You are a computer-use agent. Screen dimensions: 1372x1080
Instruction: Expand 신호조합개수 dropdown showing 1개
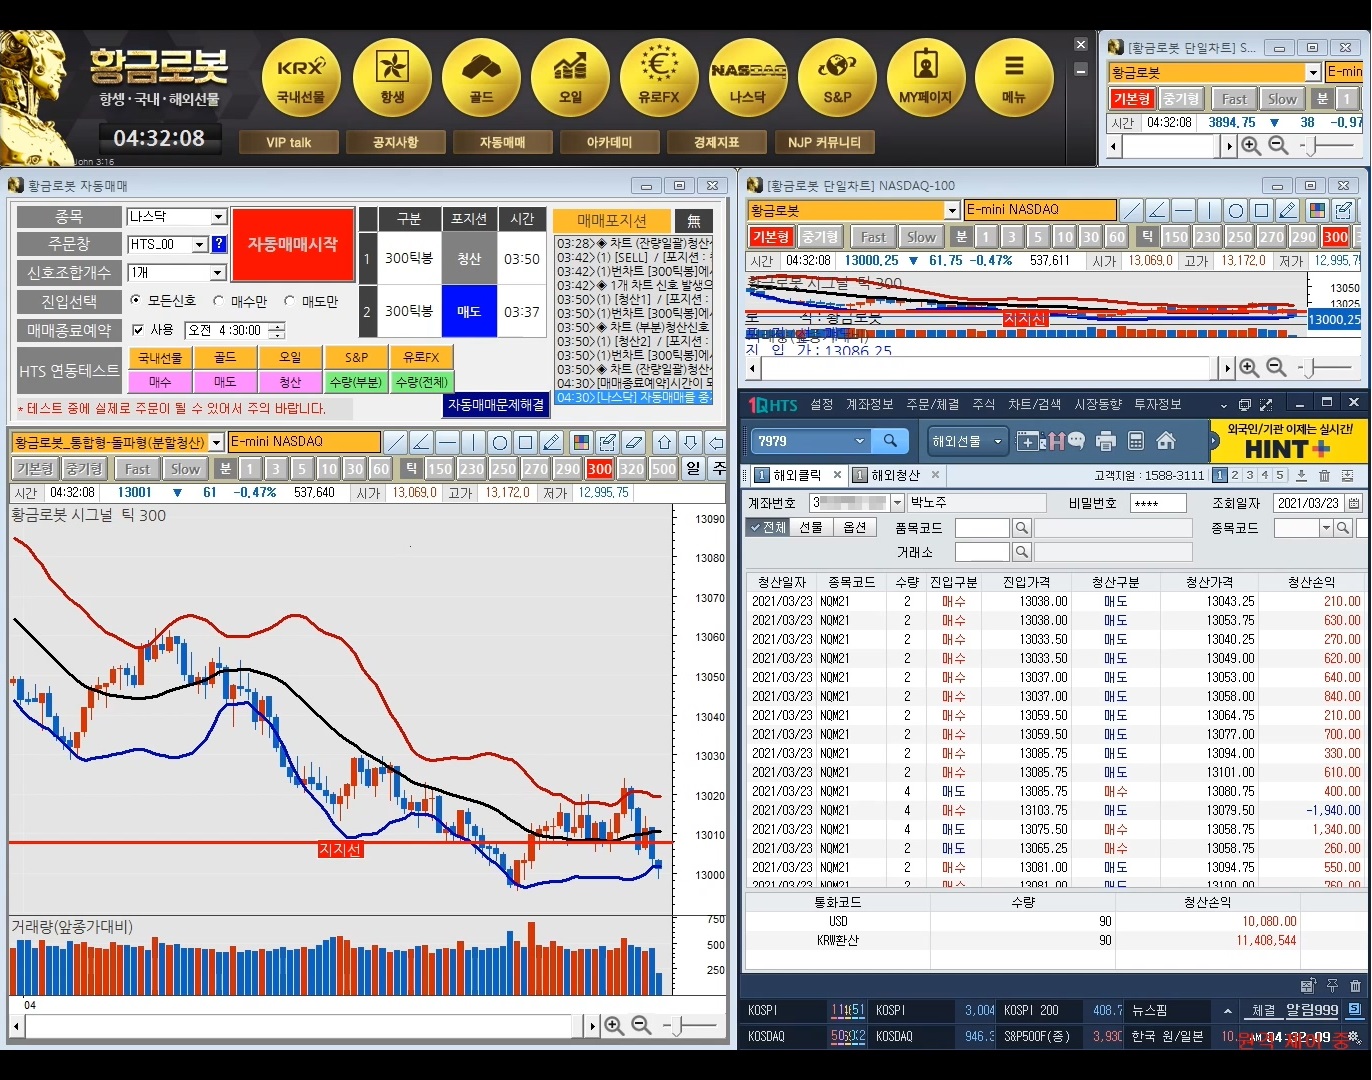[218, 272]
